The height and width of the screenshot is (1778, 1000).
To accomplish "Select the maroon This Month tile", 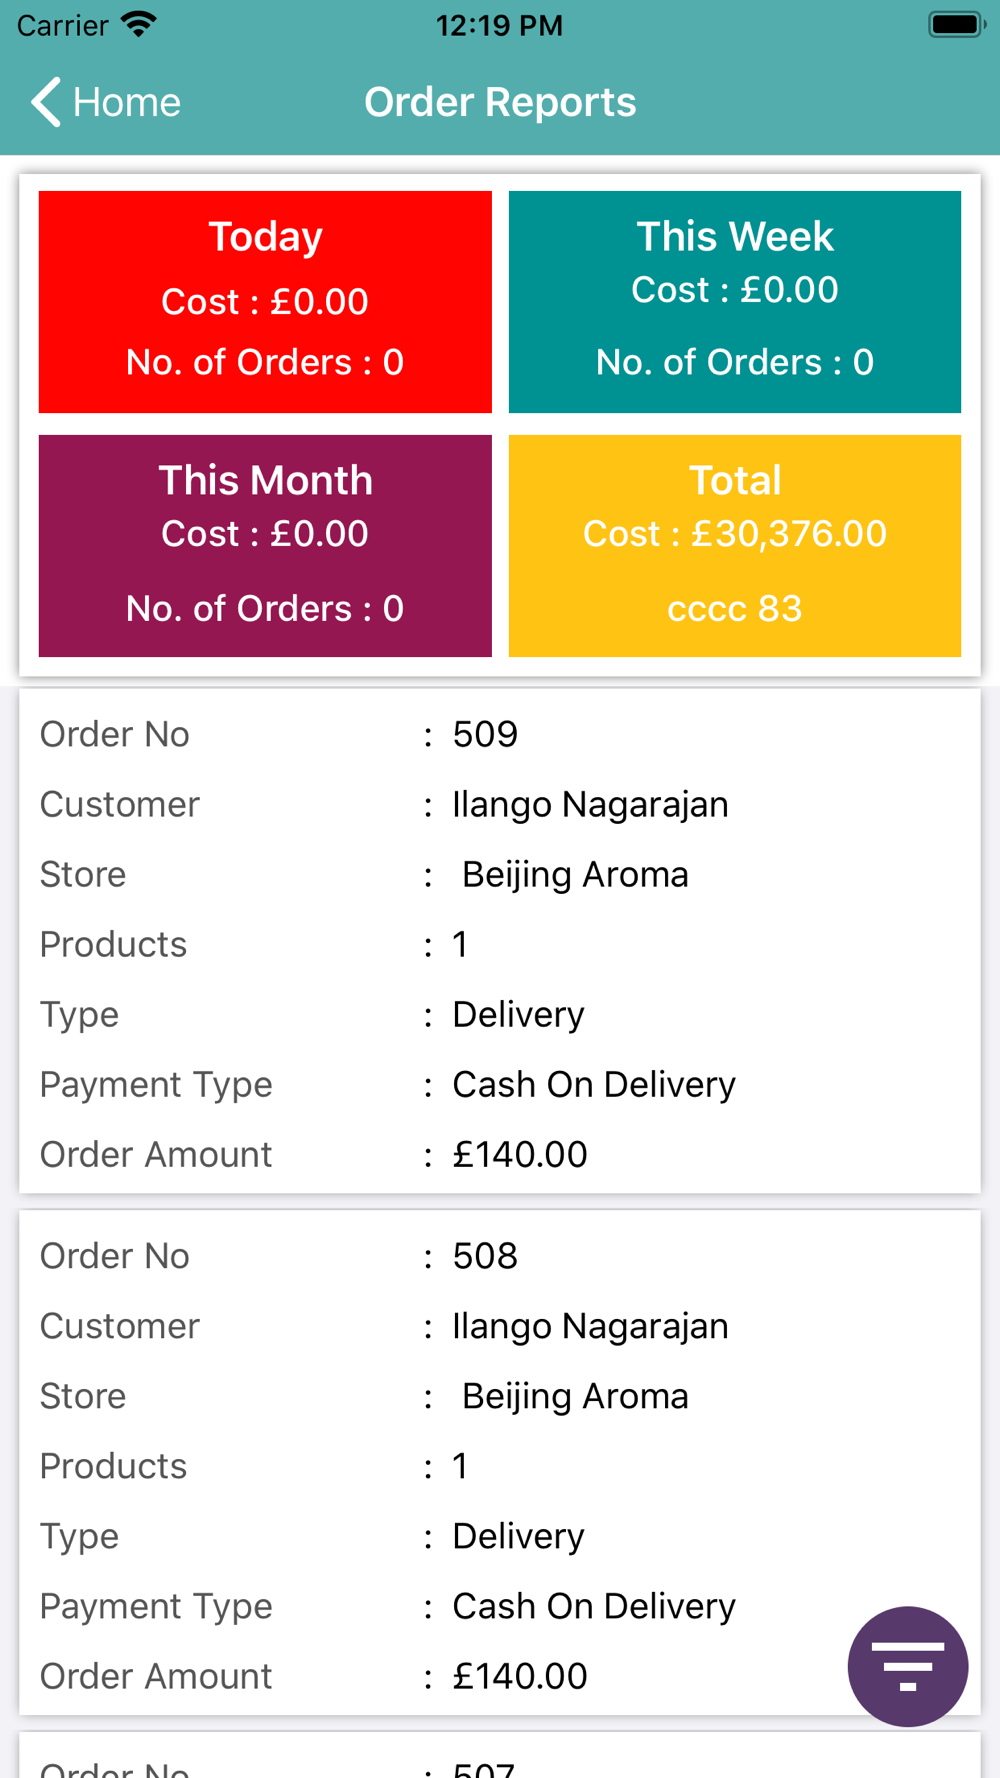I will coord(265,545).
